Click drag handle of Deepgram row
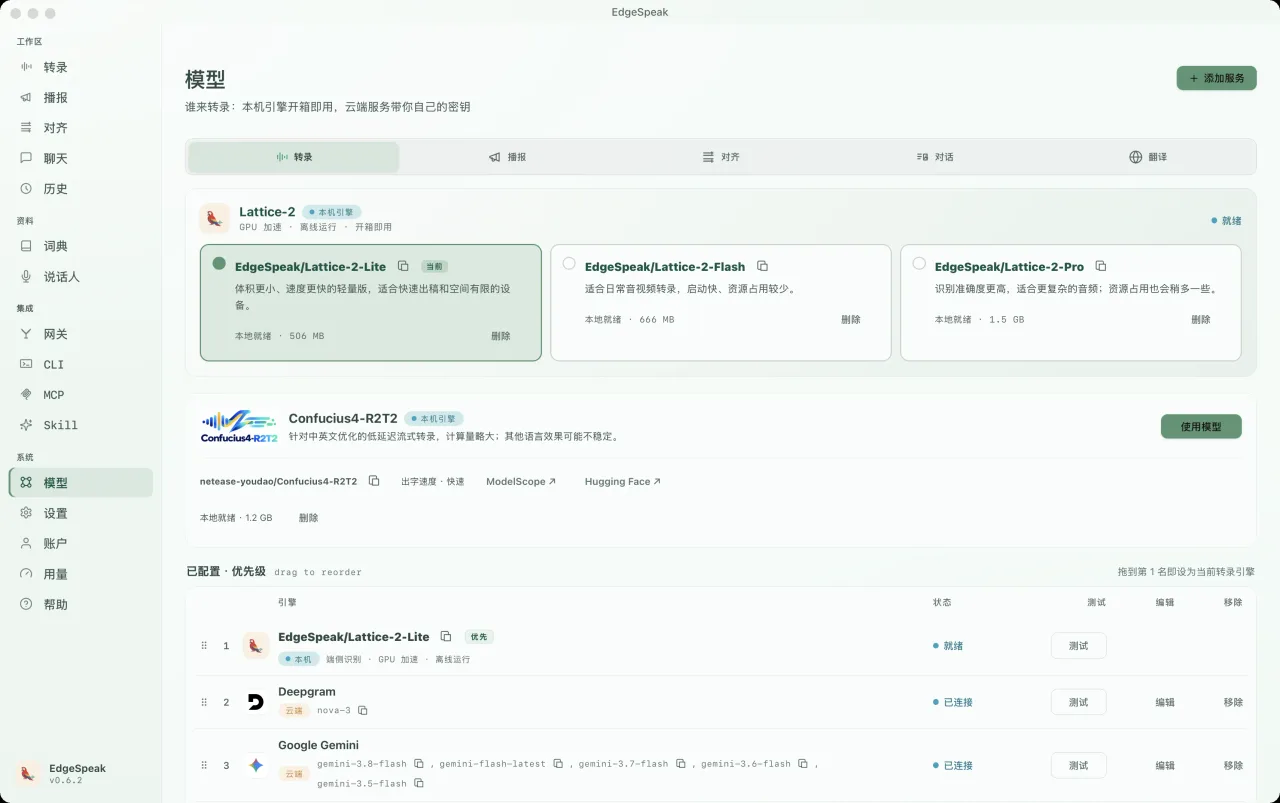 pyautogui.click(x=204, y=702)
